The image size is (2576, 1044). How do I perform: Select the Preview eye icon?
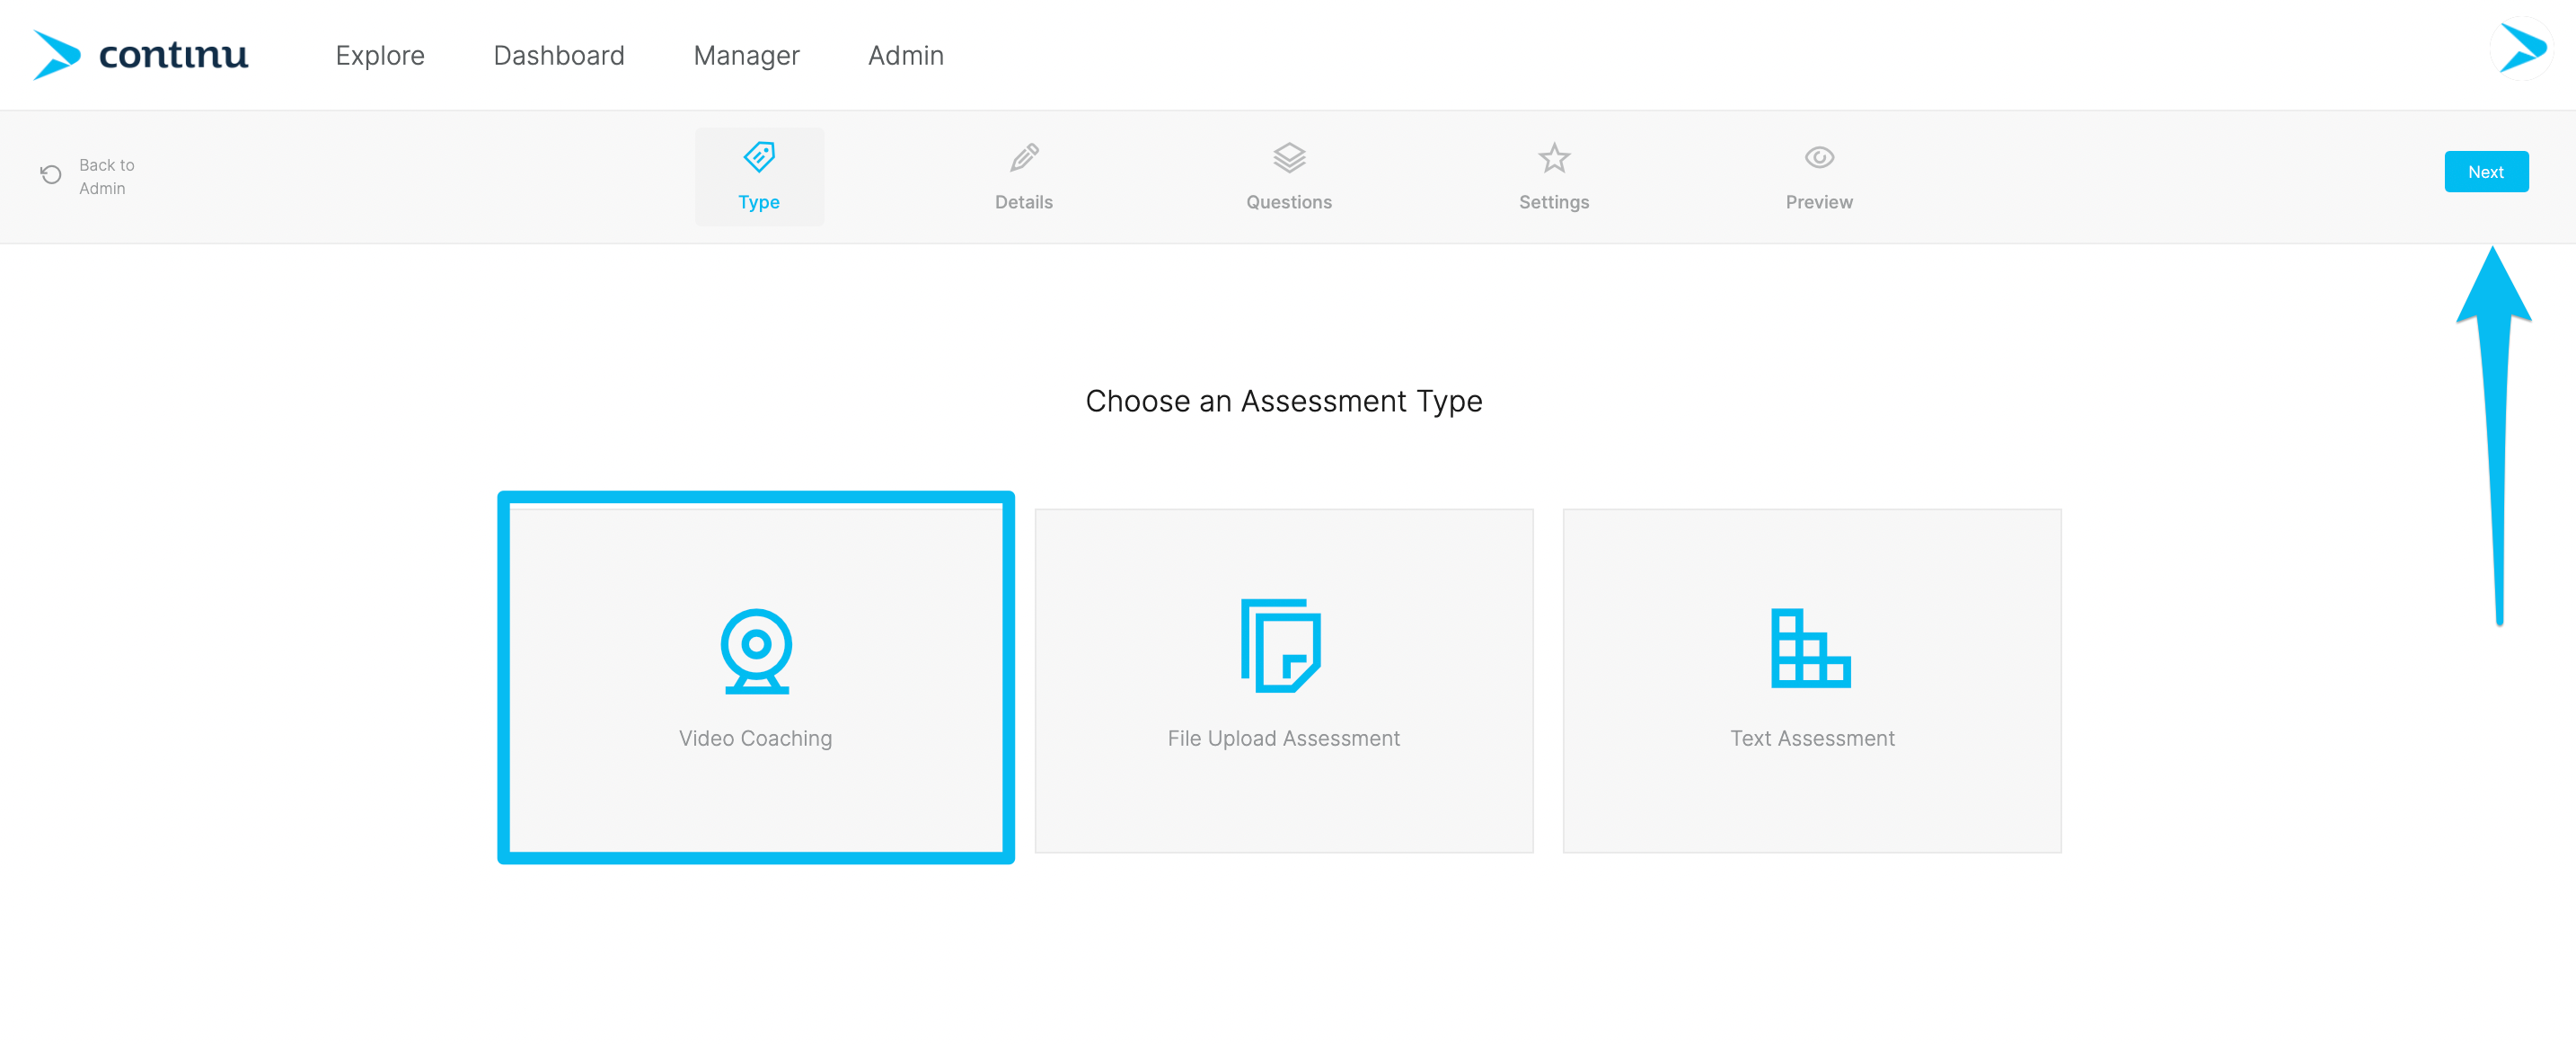[1819, 157]
